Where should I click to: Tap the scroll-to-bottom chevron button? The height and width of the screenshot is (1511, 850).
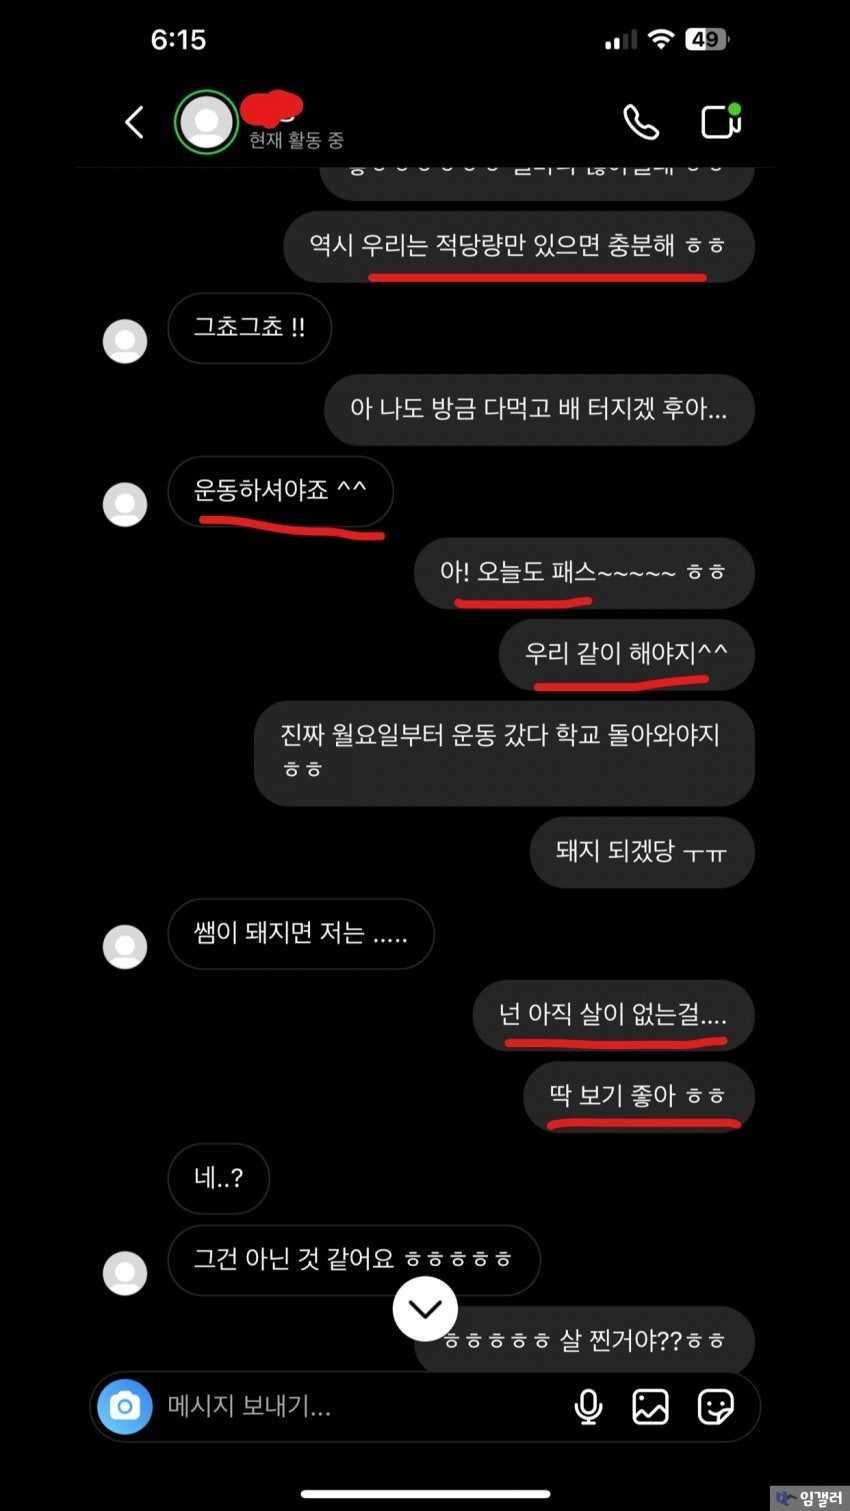click(x=425, y=1308)
